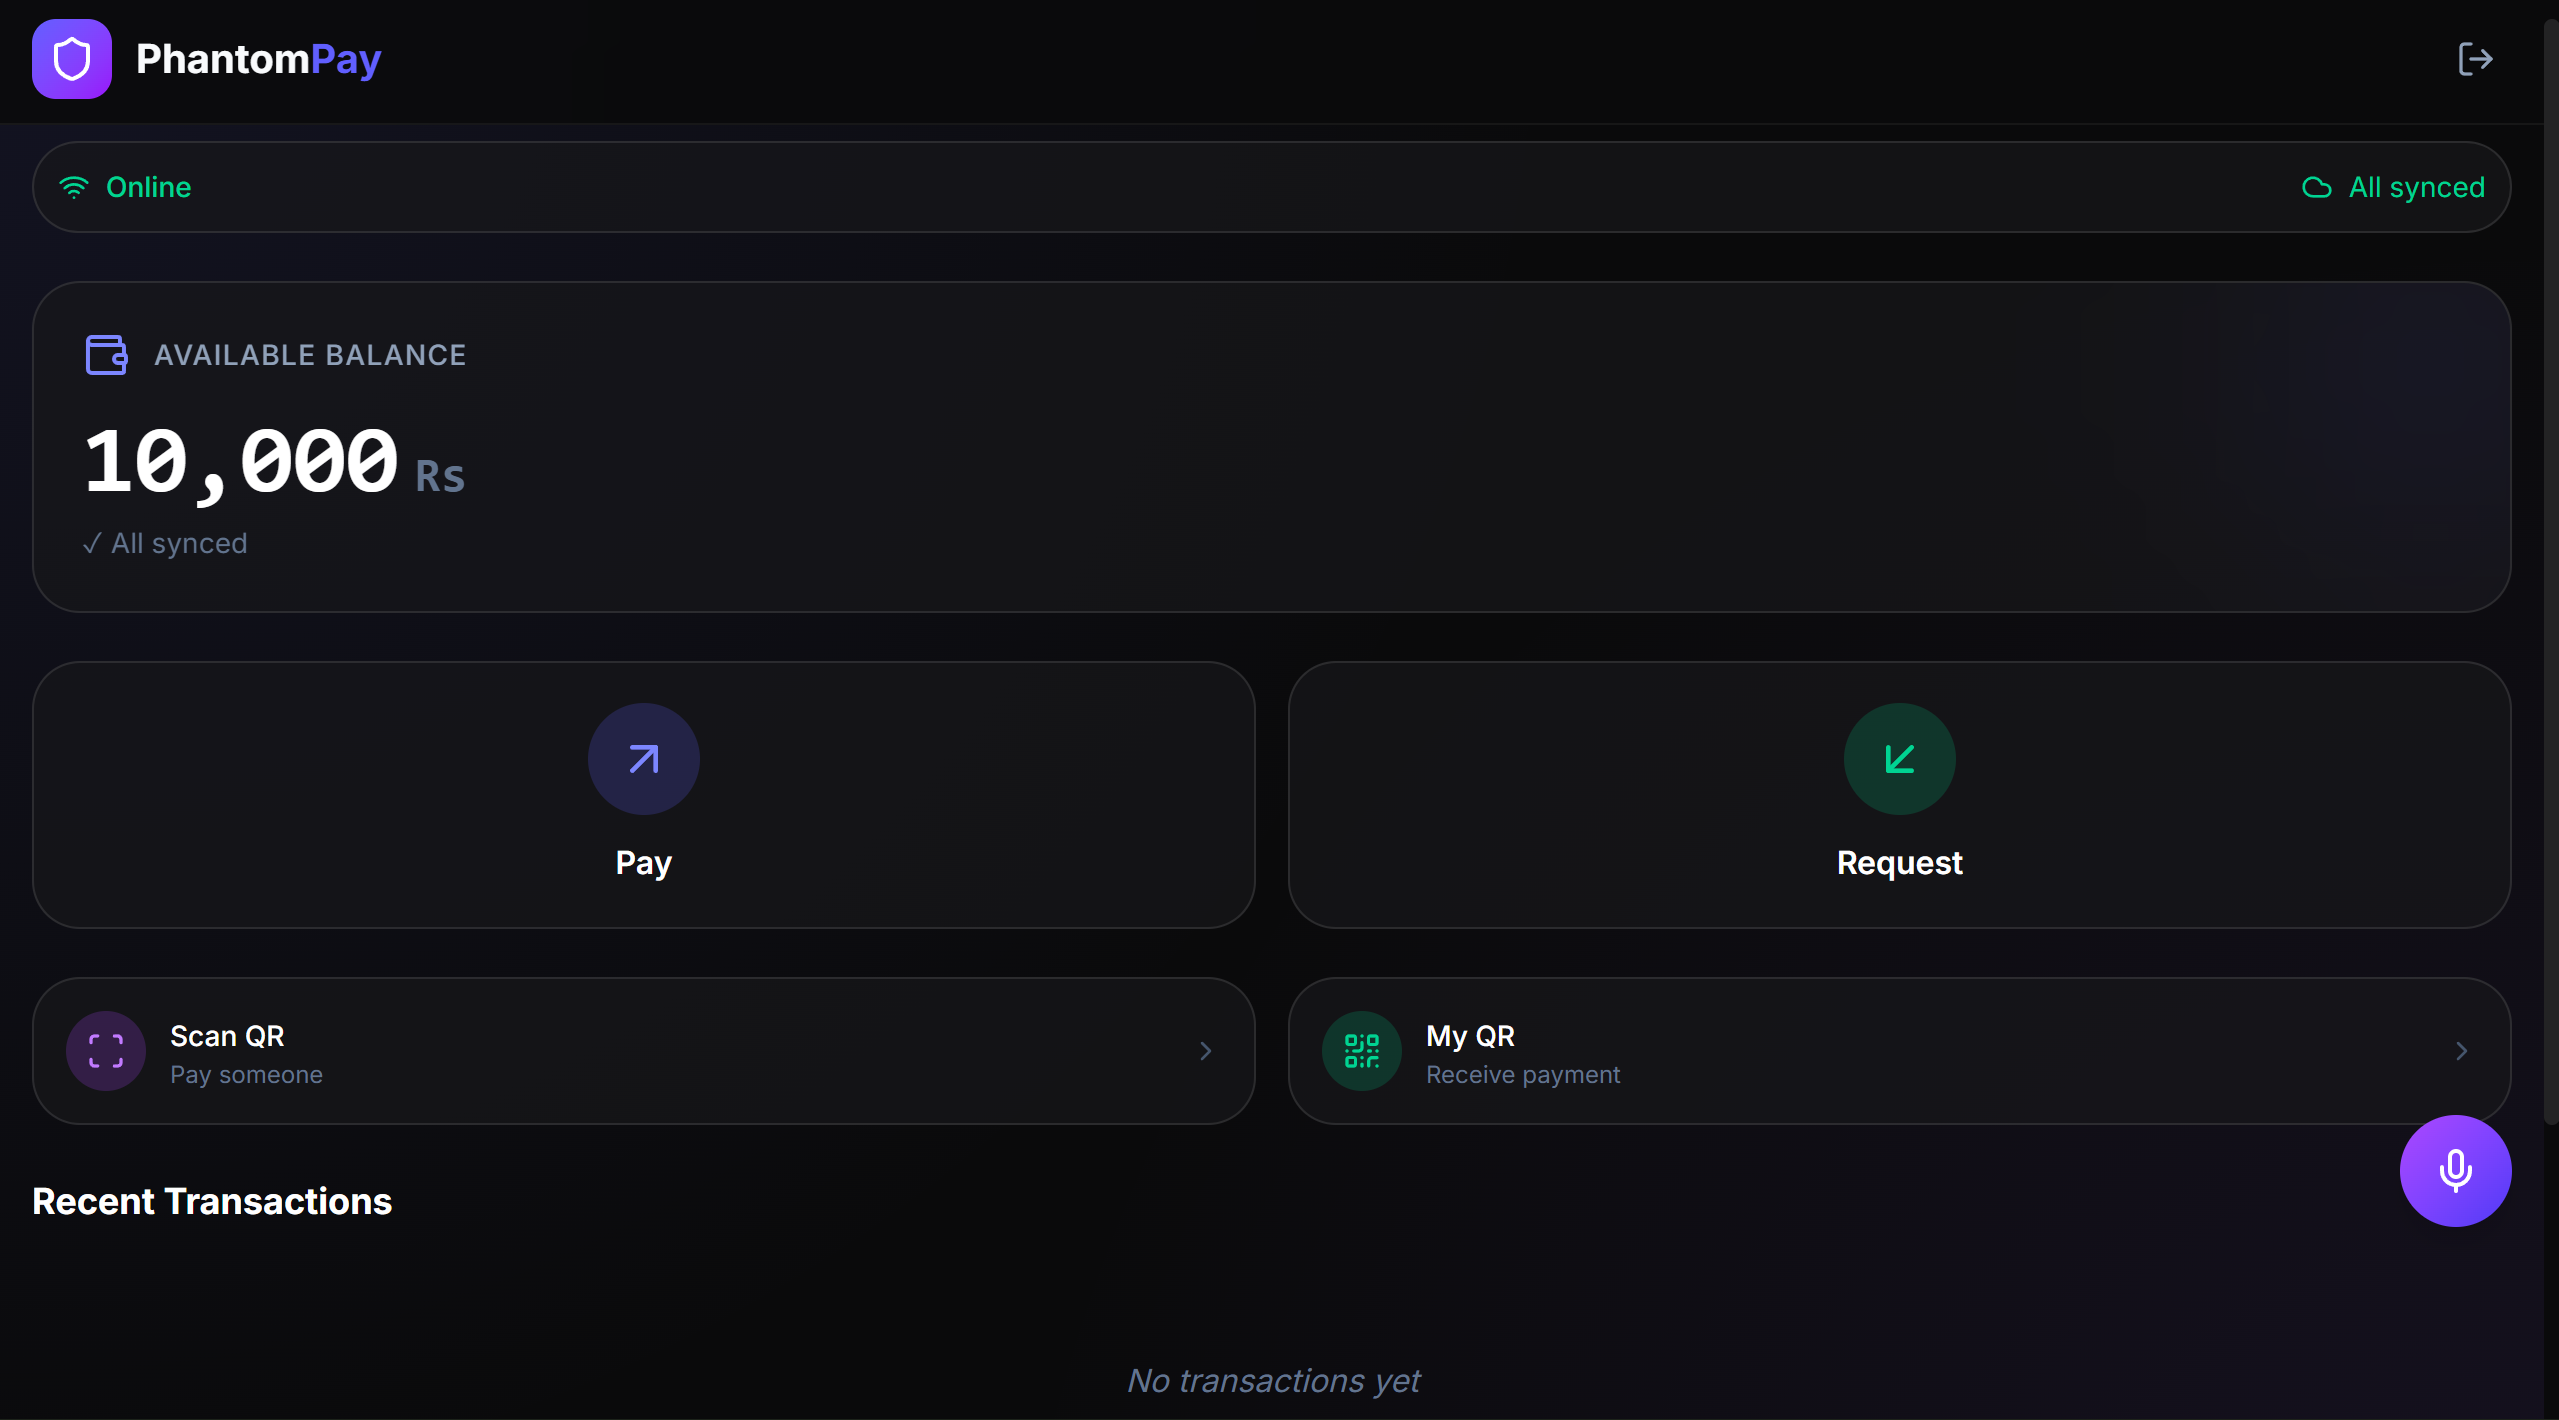Open the Pay someone option
Viewport: 2559px width, 1420px height.
[245, 1074]
